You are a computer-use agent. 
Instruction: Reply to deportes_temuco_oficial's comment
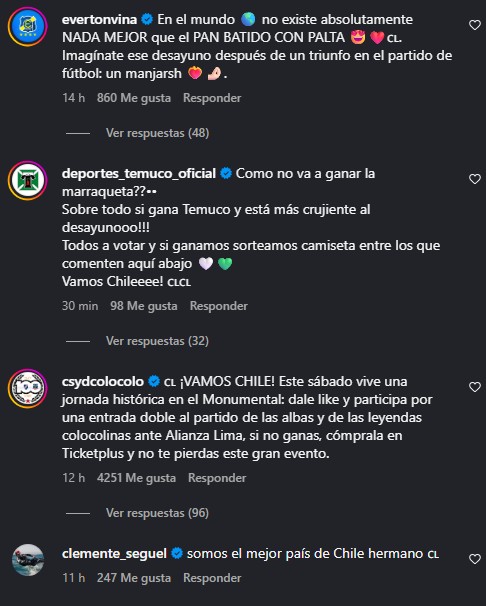[219, 306]
